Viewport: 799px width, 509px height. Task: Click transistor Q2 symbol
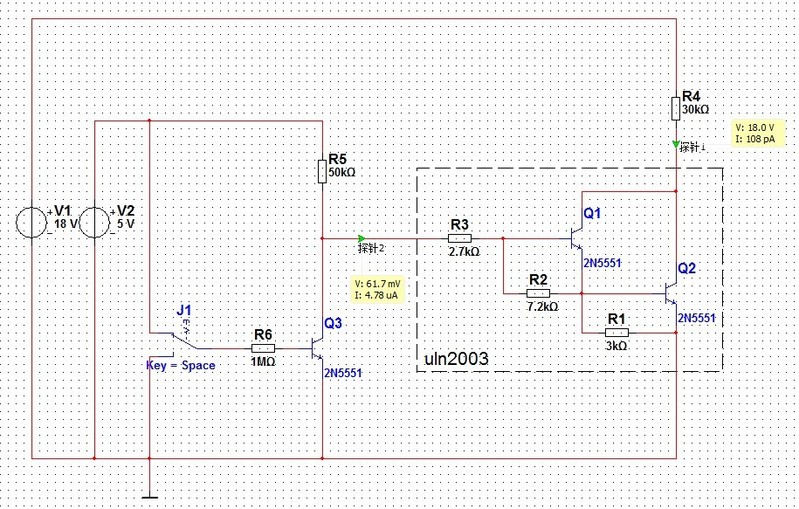(671, 293)
